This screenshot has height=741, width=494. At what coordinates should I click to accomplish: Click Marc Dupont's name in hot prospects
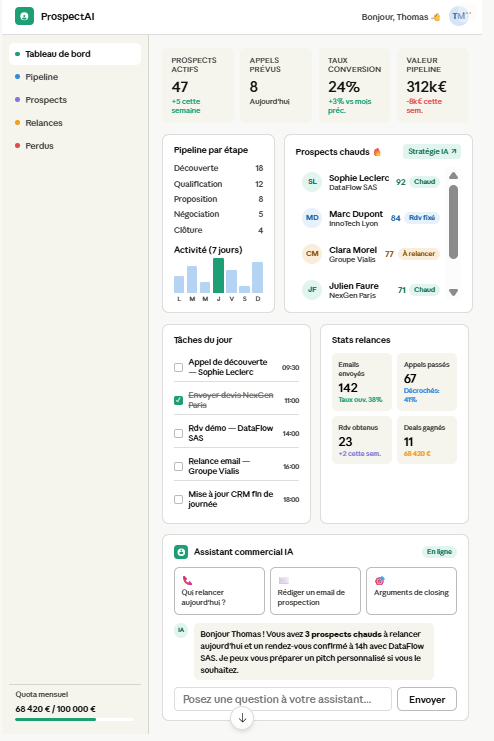pyautogui.click(x=356, y=214)
